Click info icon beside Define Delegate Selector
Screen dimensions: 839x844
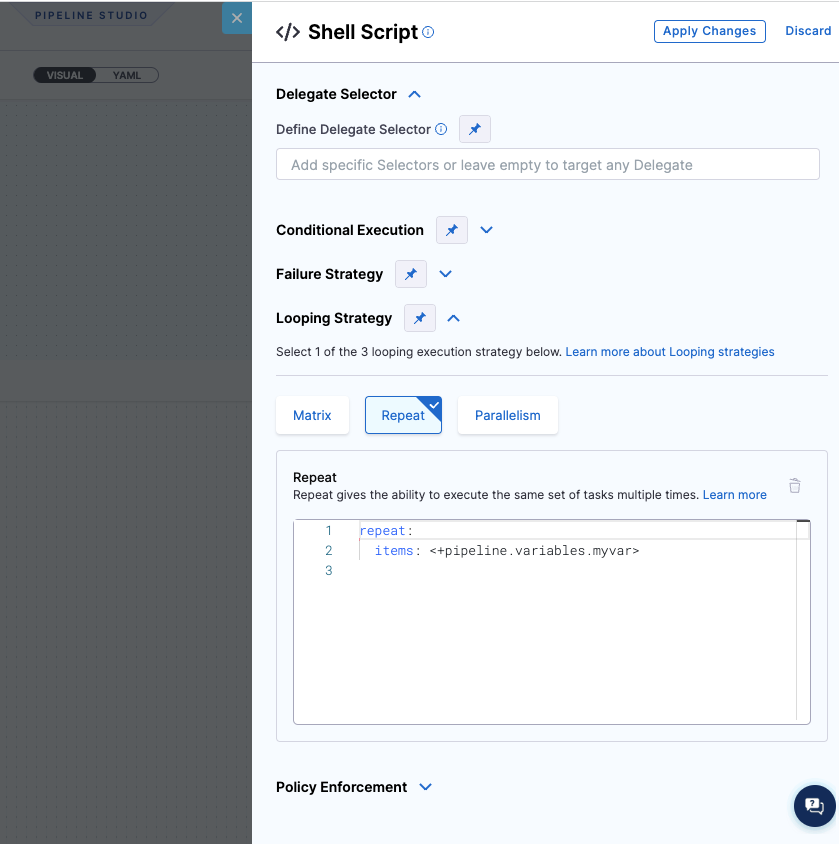click(x=441, y=129)
